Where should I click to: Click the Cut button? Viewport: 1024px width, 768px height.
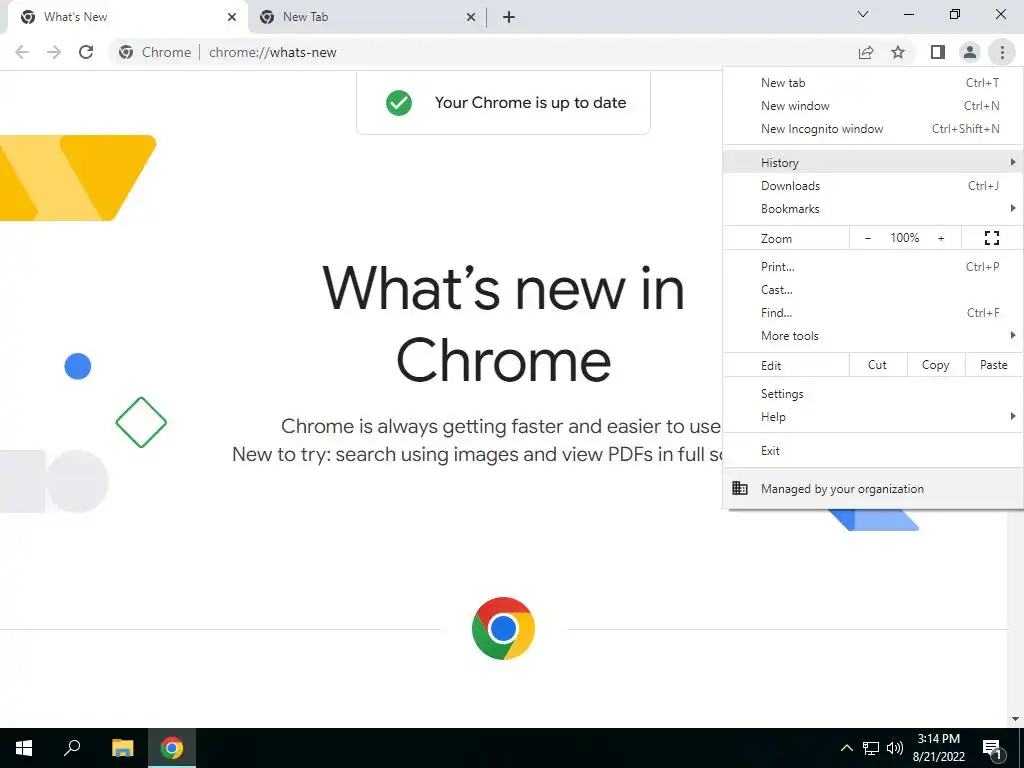878,365
